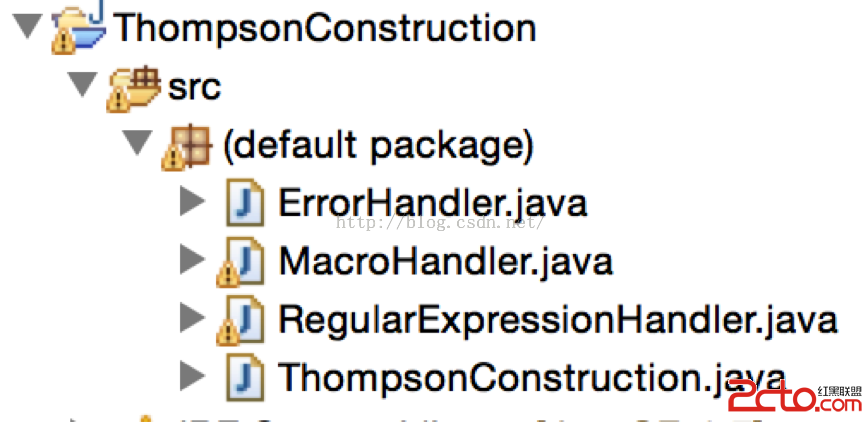Click the RegularExpressionHandler.java file icon
Image resolution: width=865 pixels, height=422 pixels.
(241, 319)
